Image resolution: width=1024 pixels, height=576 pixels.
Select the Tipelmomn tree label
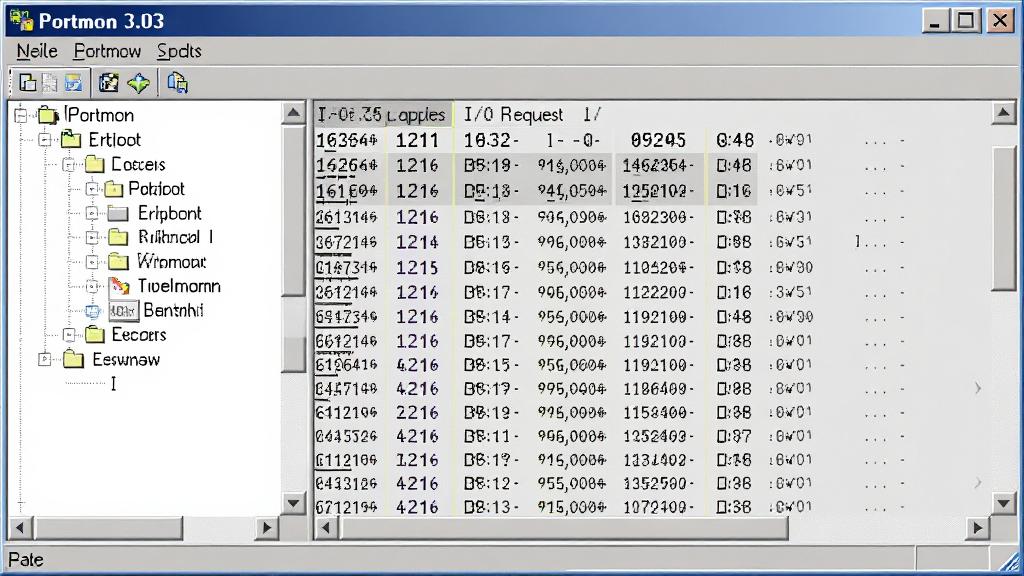(x=179, y=286)
